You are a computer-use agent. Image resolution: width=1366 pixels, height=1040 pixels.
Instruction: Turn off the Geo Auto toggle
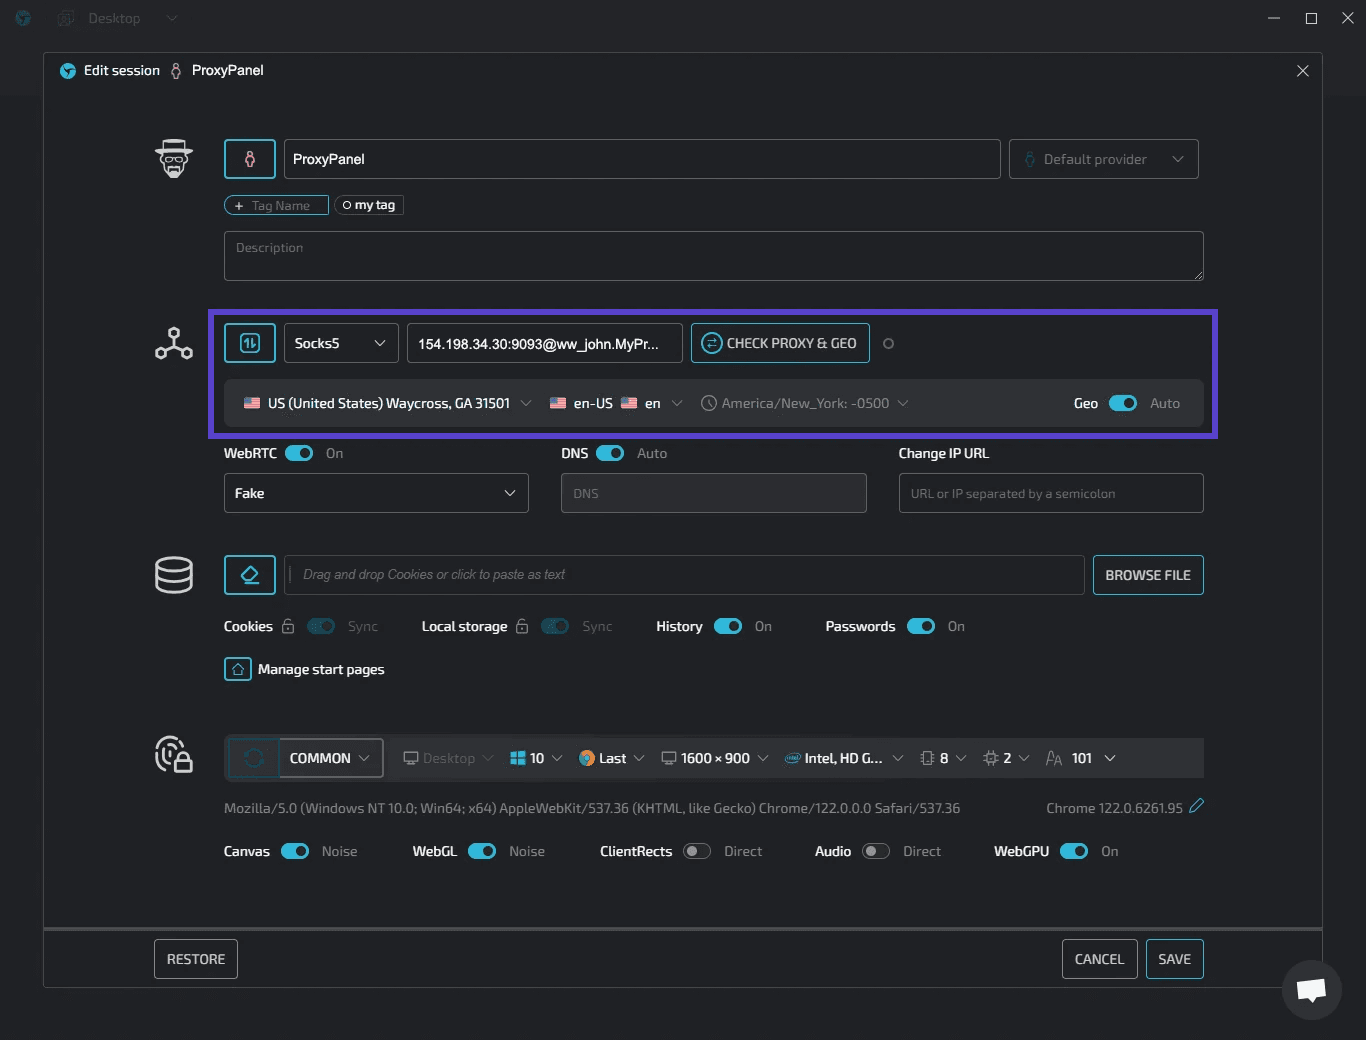point(1122,403)
